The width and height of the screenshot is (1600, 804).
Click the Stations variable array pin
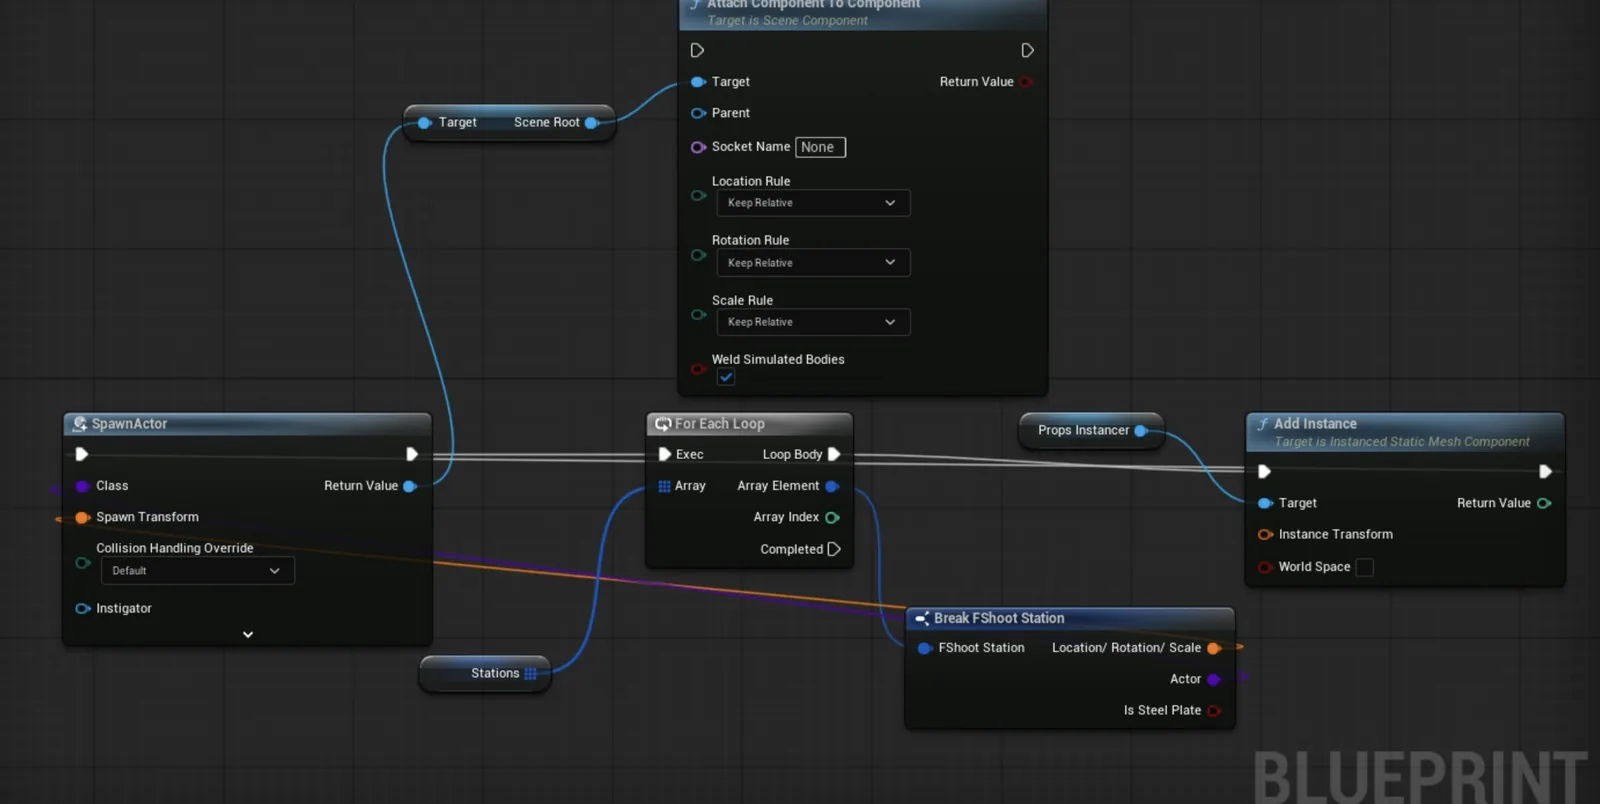(x=530, y=674)
